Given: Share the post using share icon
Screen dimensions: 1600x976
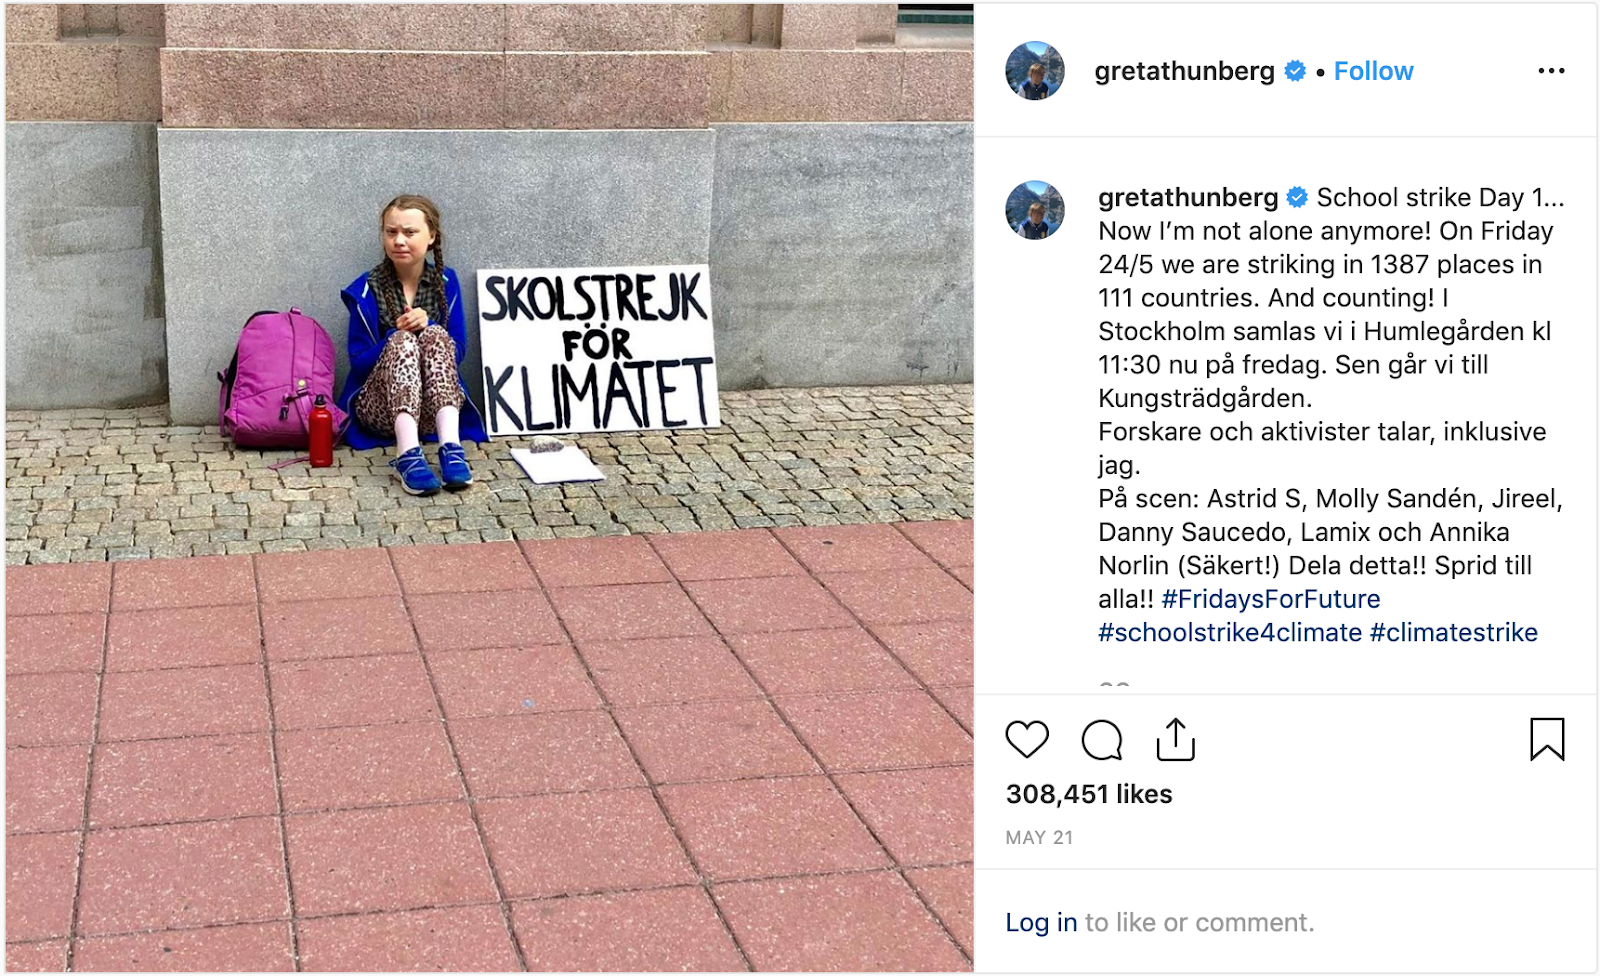Looking at the screenshot, I should (x=1176, y=740).
